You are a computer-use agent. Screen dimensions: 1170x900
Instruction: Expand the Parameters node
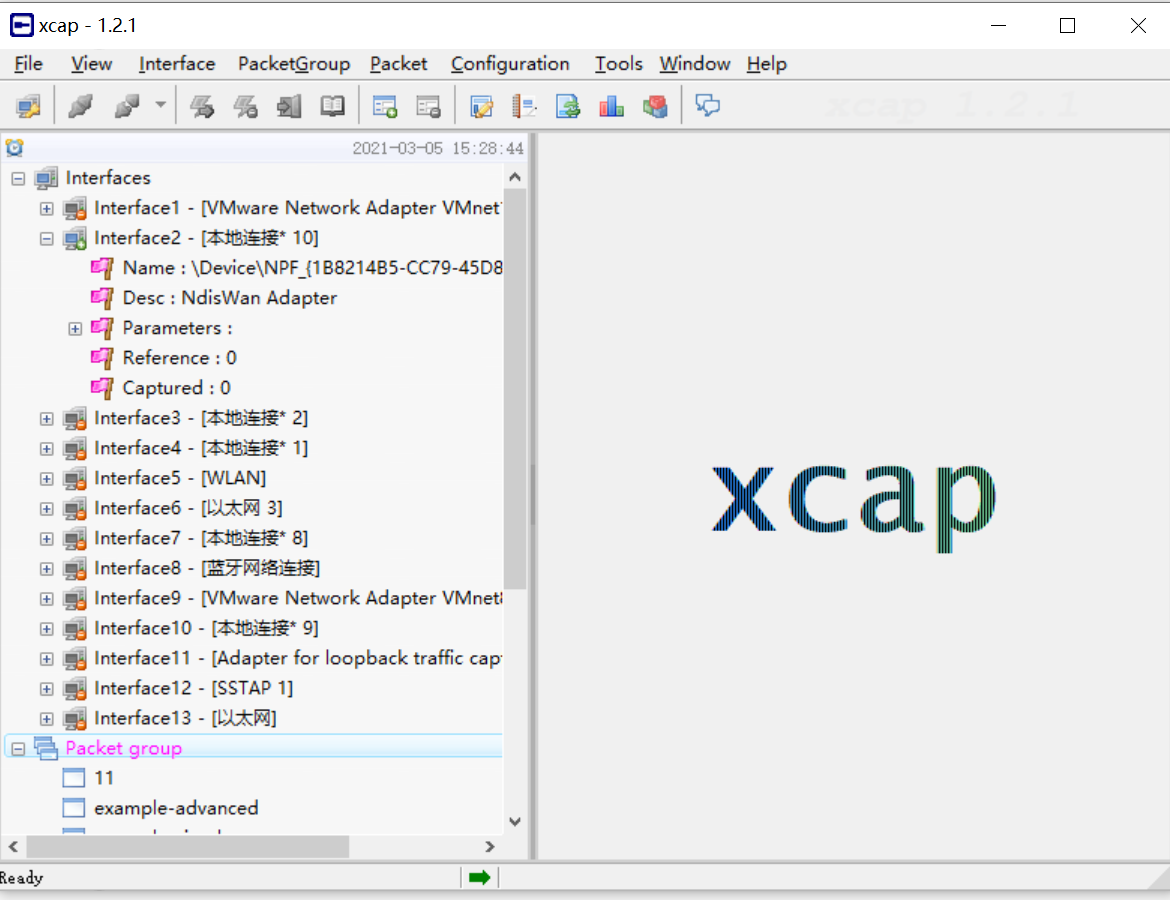pyautogui.click(x=75, y=329)
